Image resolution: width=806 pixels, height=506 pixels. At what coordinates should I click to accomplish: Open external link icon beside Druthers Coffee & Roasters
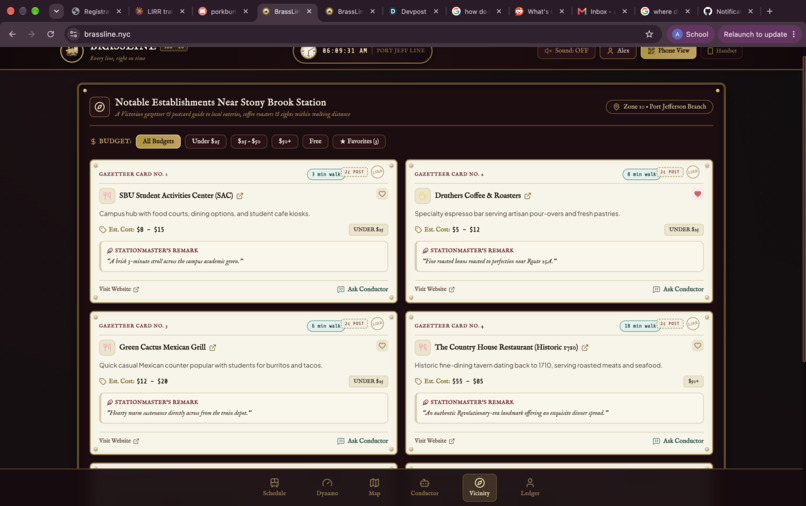point(527,196)
